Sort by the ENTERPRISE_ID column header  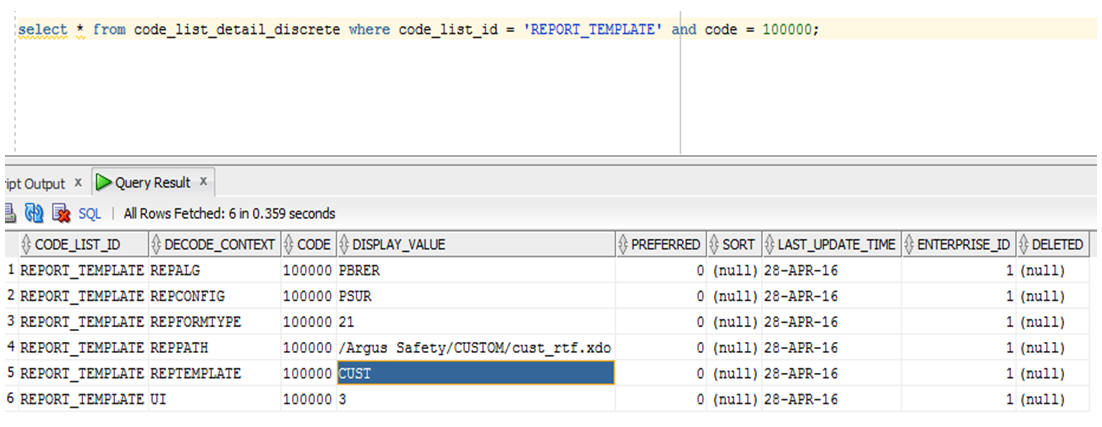[959, 244]
